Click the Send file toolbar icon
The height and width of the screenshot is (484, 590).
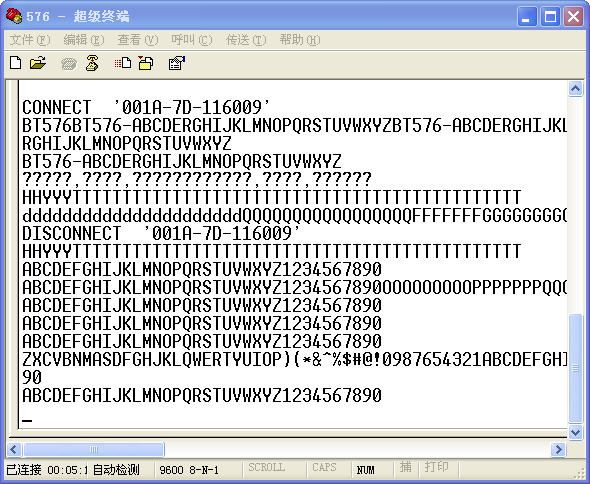click(123, 63)
